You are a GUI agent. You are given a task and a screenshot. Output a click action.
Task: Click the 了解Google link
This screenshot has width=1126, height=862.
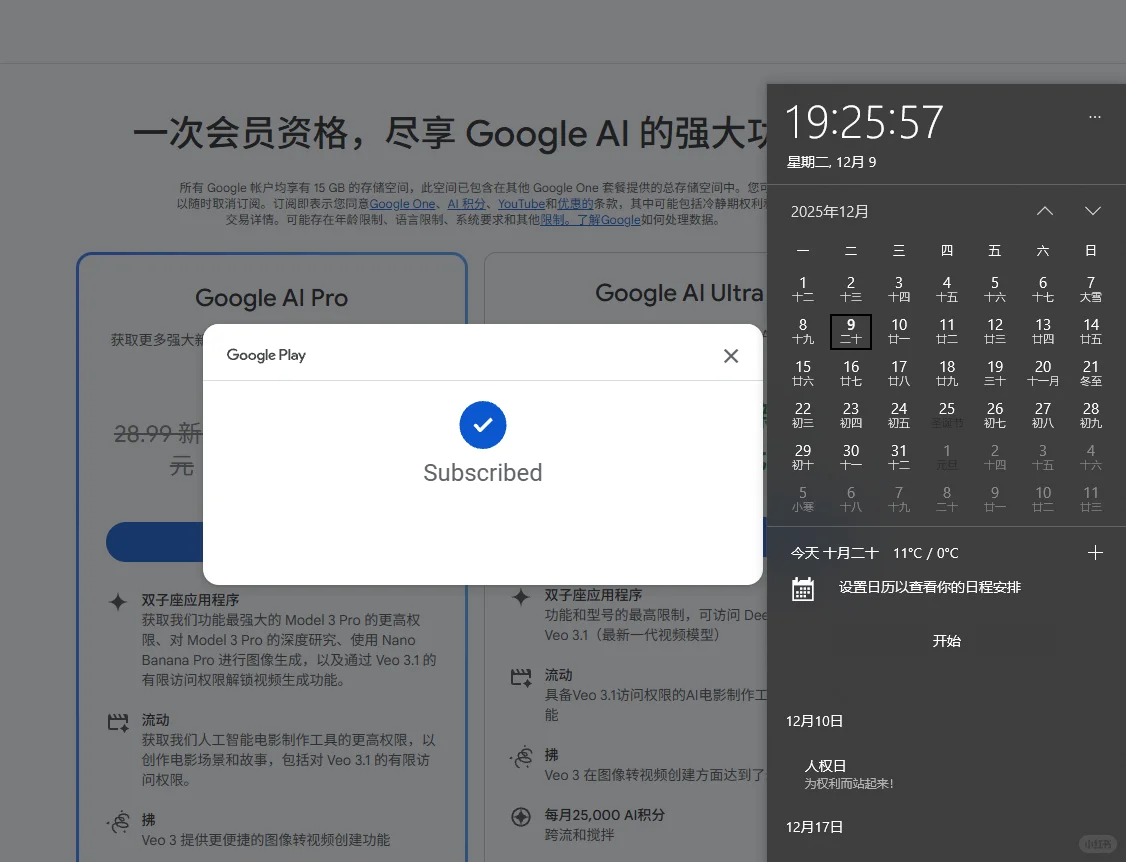(611, 220)
